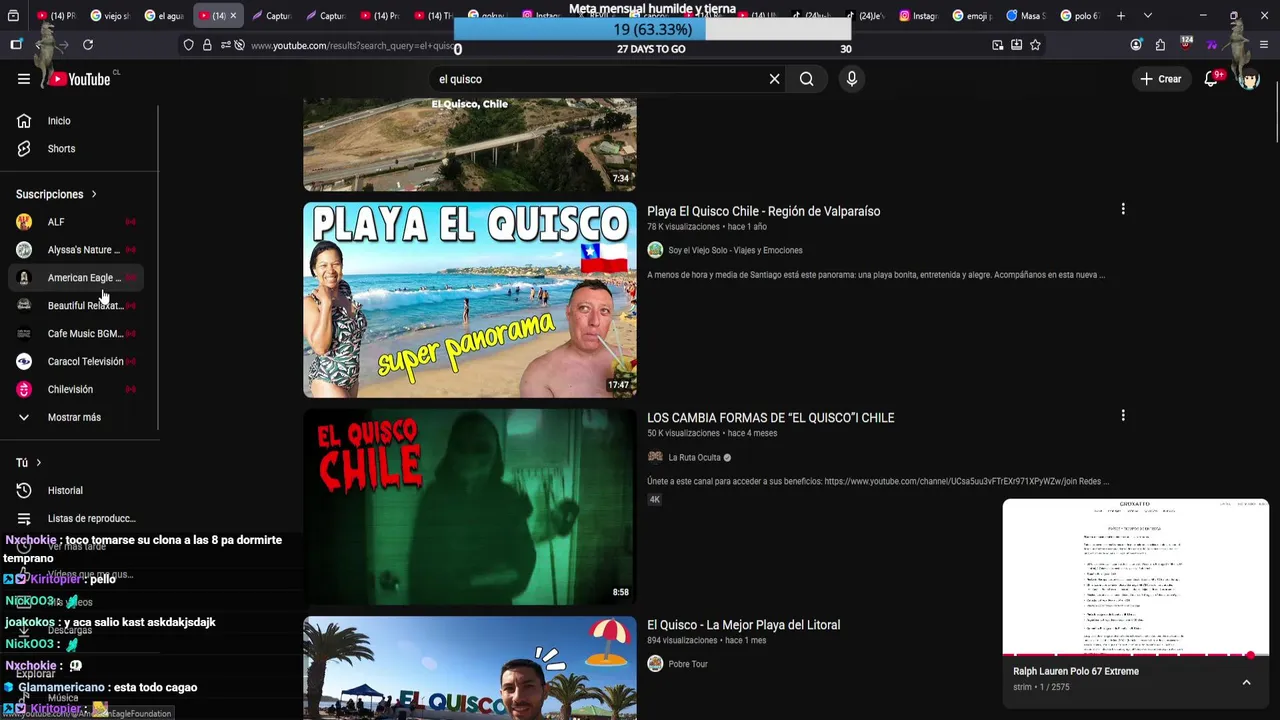Viewport: 1280px width, 720px height.
Task: Open options menu for Los Cambia Formas video
Action: 1123,415
